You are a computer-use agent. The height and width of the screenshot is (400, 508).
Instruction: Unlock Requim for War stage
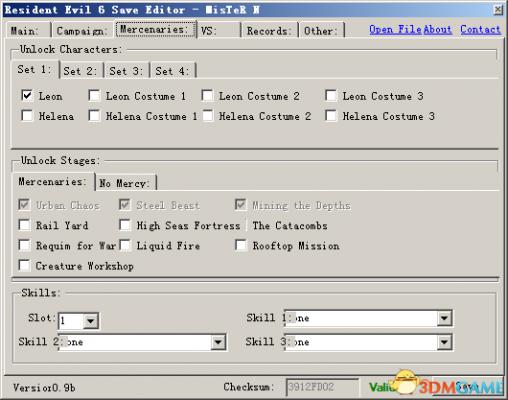pos(24,245)
